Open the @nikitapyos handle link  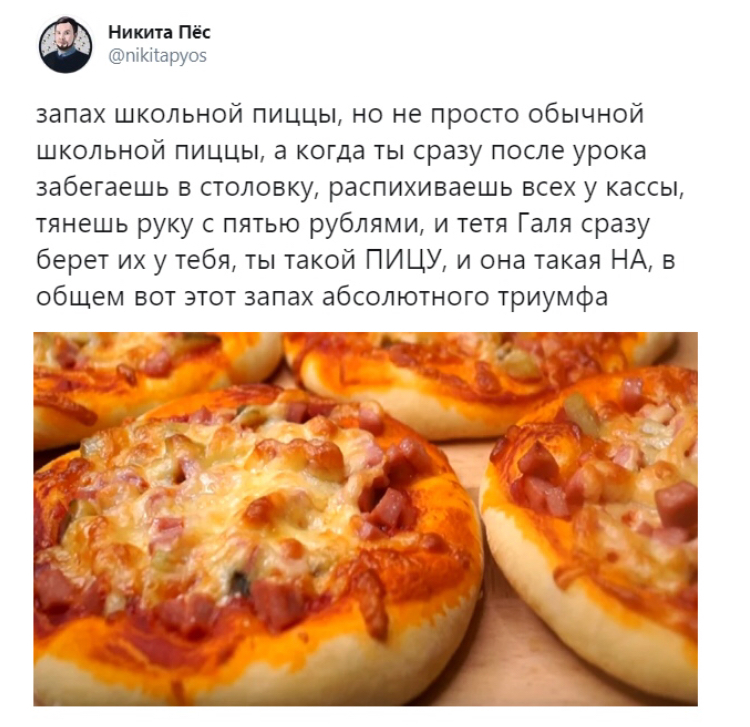coord(158,55)
